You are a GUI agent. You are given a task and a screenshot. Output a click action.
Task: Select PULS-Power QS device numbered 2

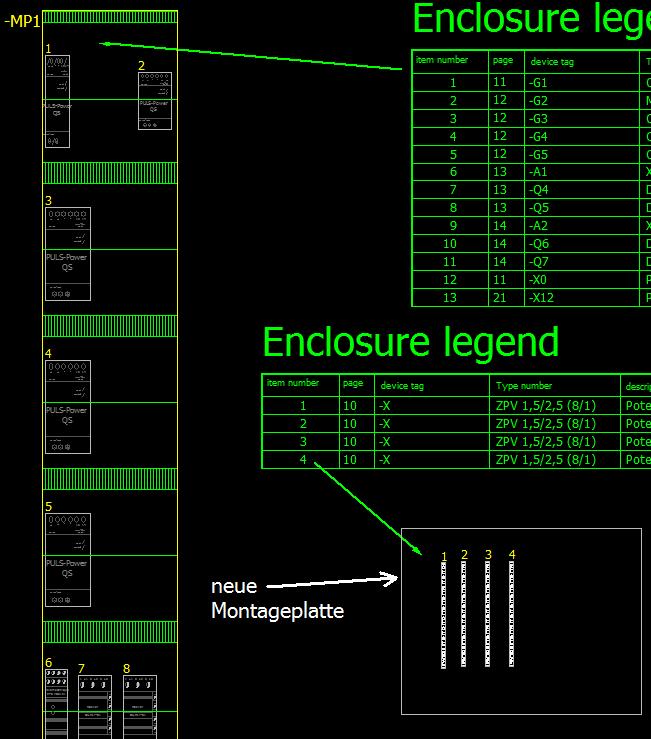point(155,101)
